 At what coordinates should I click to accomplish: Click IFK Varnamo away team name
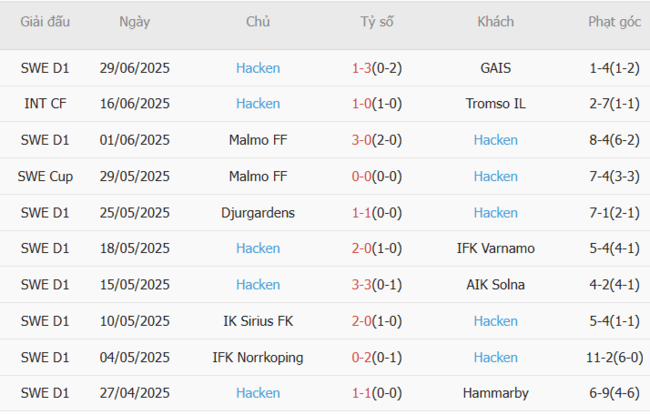click(495, 248)
